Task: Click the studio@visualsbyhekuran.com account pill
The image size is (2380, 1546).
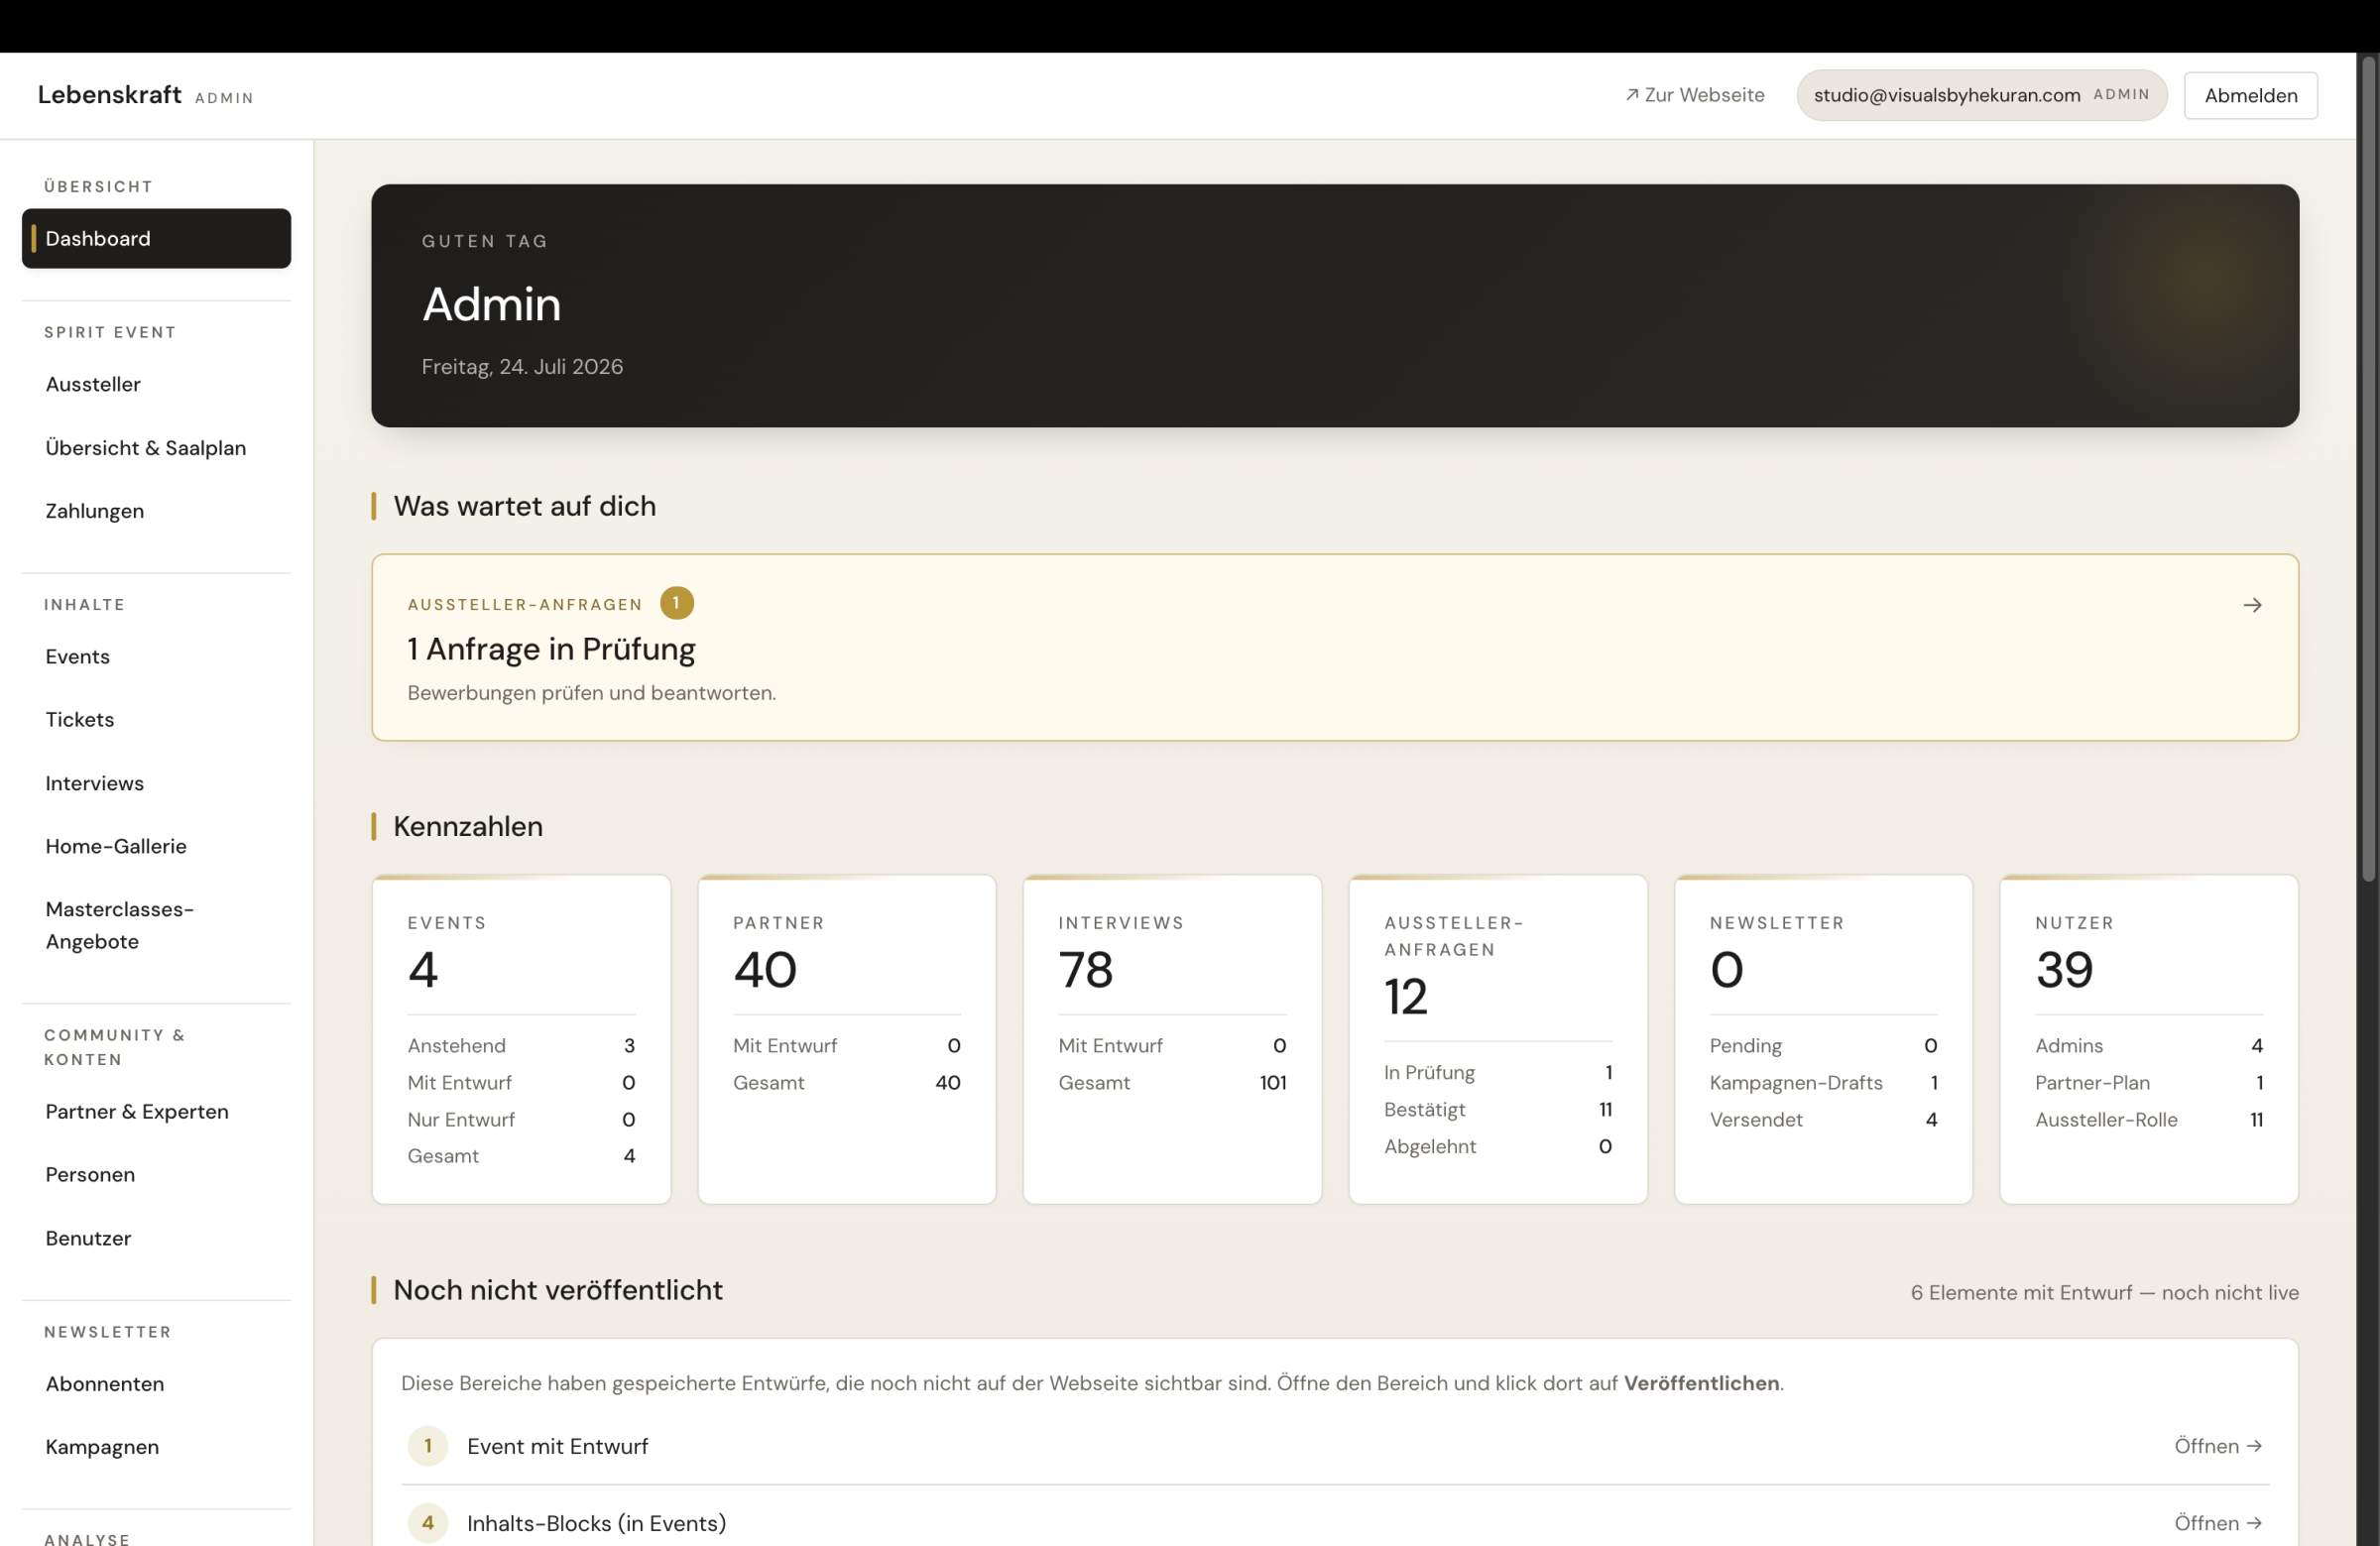Action: click(x=1981, y=95)
